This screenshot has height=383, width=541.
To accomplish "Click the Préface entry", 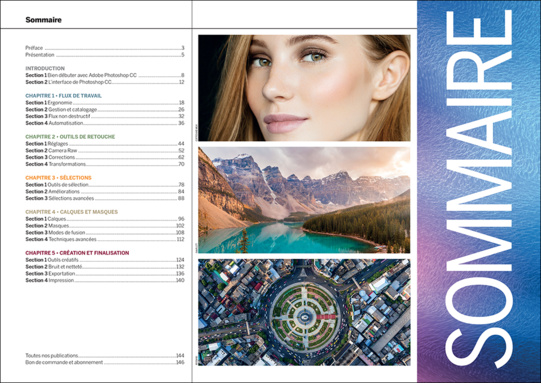I will pos(105,48).
